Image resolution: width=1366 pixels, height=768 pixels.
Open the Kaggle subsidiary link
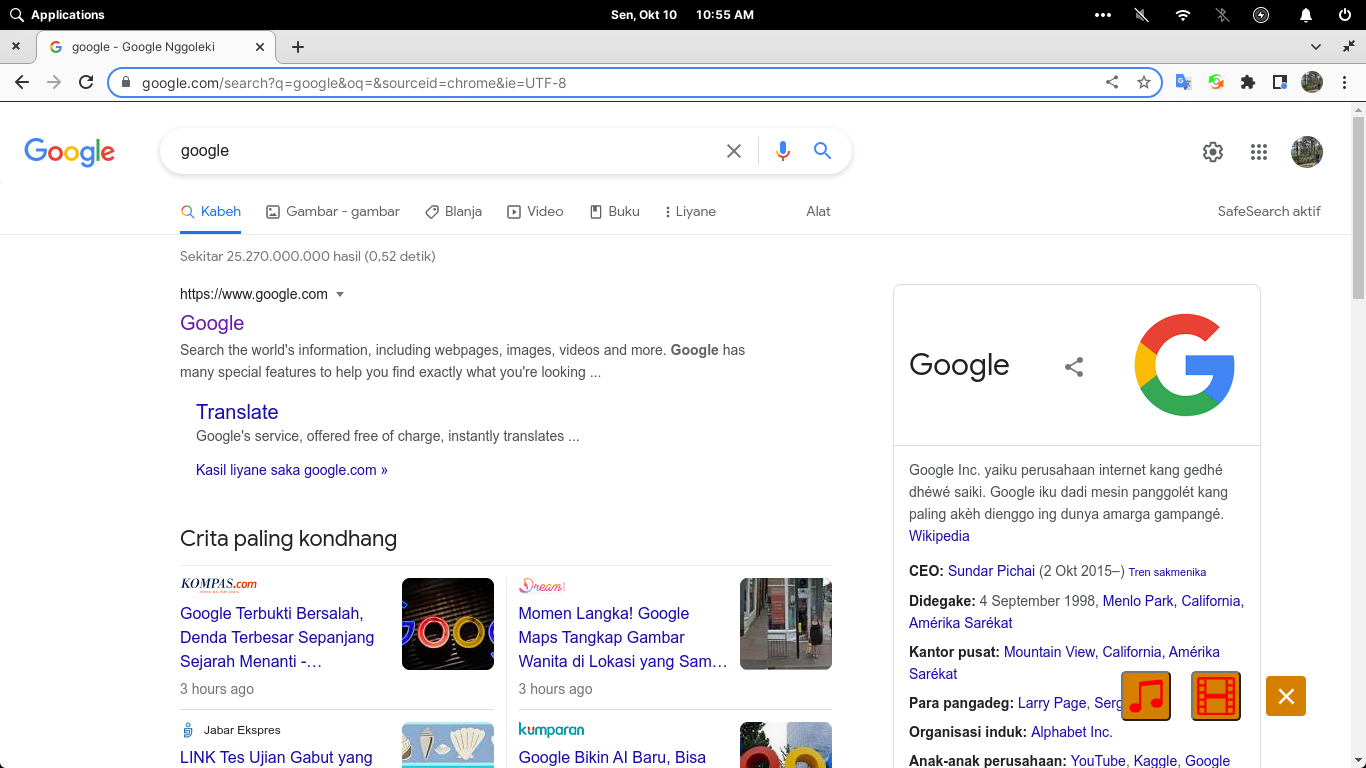click(x=1155, y=761)
